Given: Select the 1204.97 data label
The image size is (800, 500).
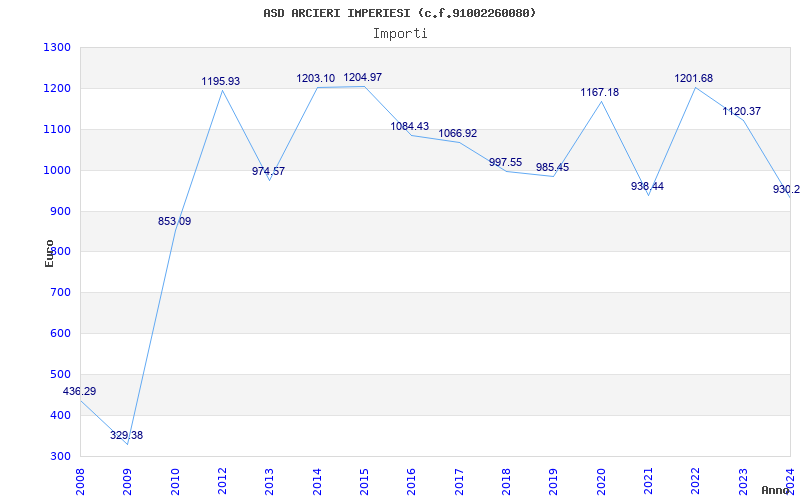Looking at the screenshot, I should (362, 78).
